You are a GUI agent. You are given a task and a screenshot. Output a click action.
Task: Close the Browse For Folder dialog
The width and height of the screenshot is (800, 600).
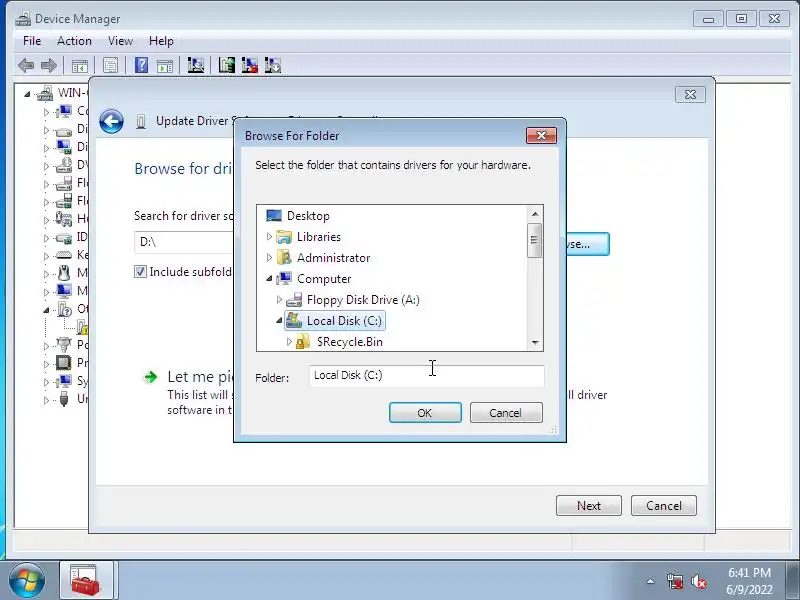(x=541, y=136)
